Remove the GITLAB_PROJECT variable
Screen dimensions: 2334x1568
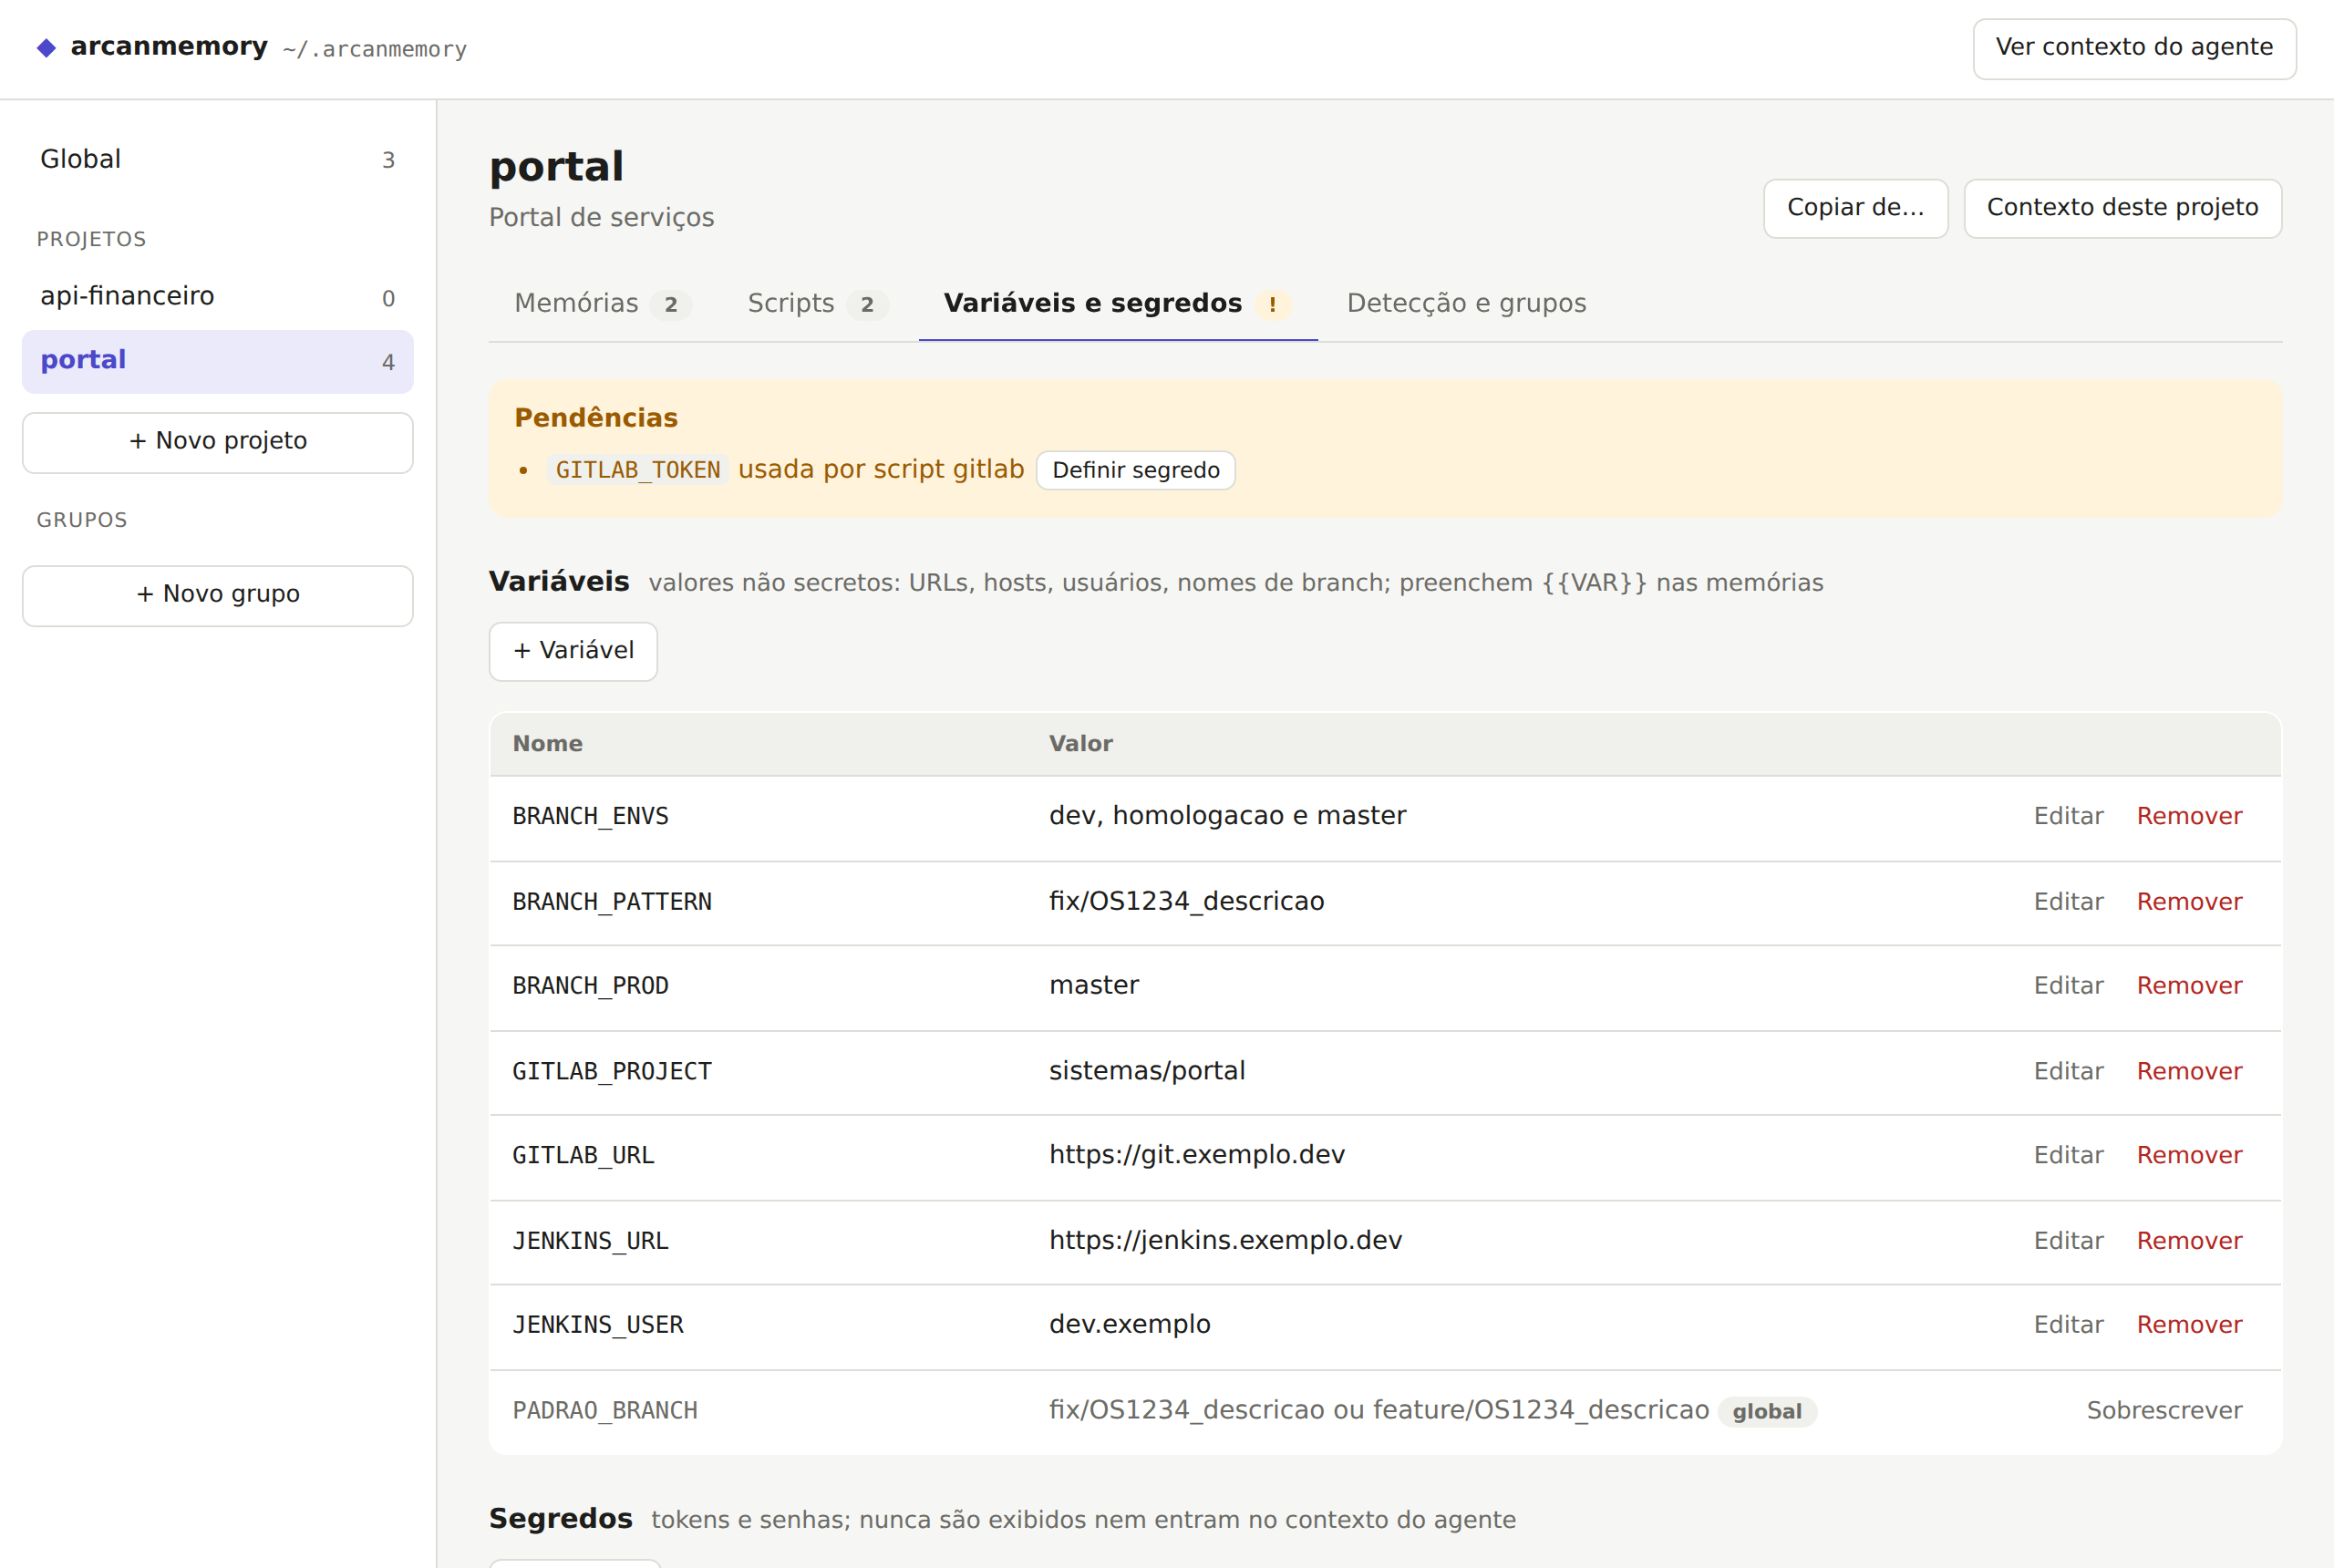(x=2189, y=1072)
